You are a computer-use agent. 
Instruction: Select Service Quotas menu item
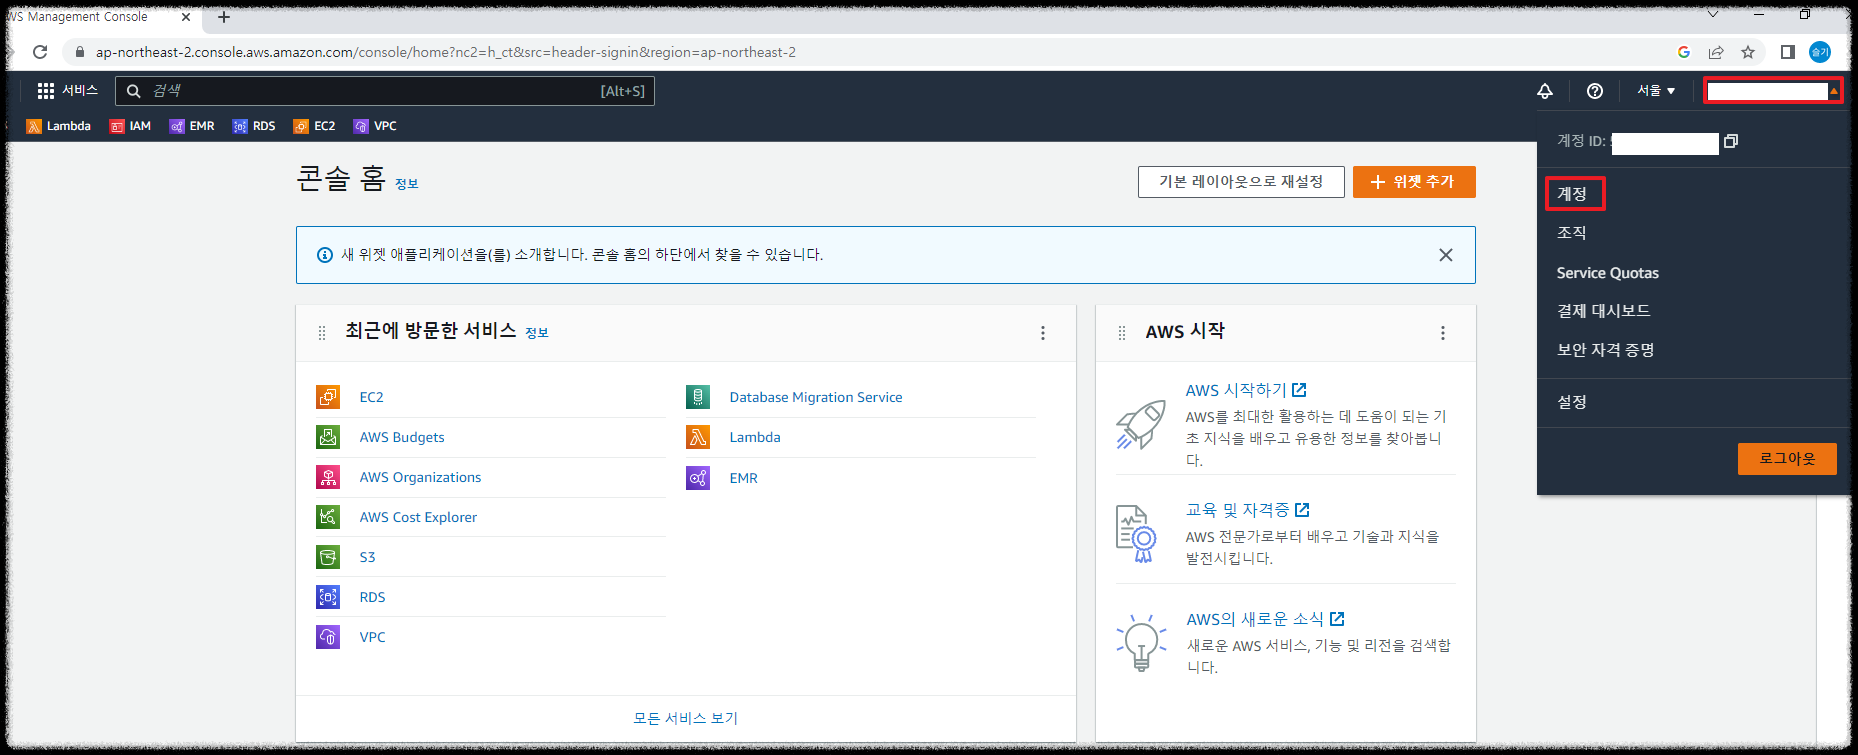tap(1608, 273)
